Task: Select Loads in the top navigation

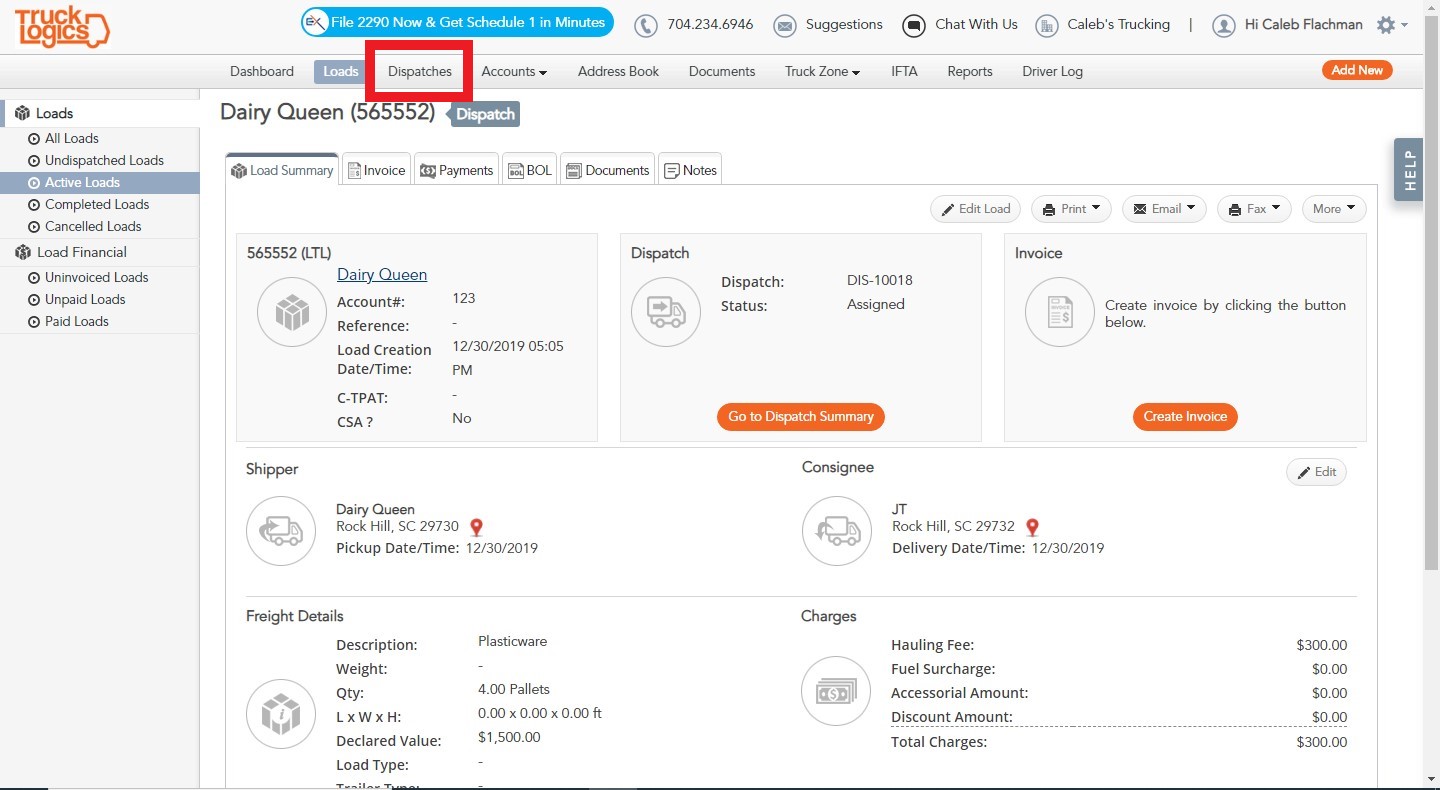Action: 341,71
